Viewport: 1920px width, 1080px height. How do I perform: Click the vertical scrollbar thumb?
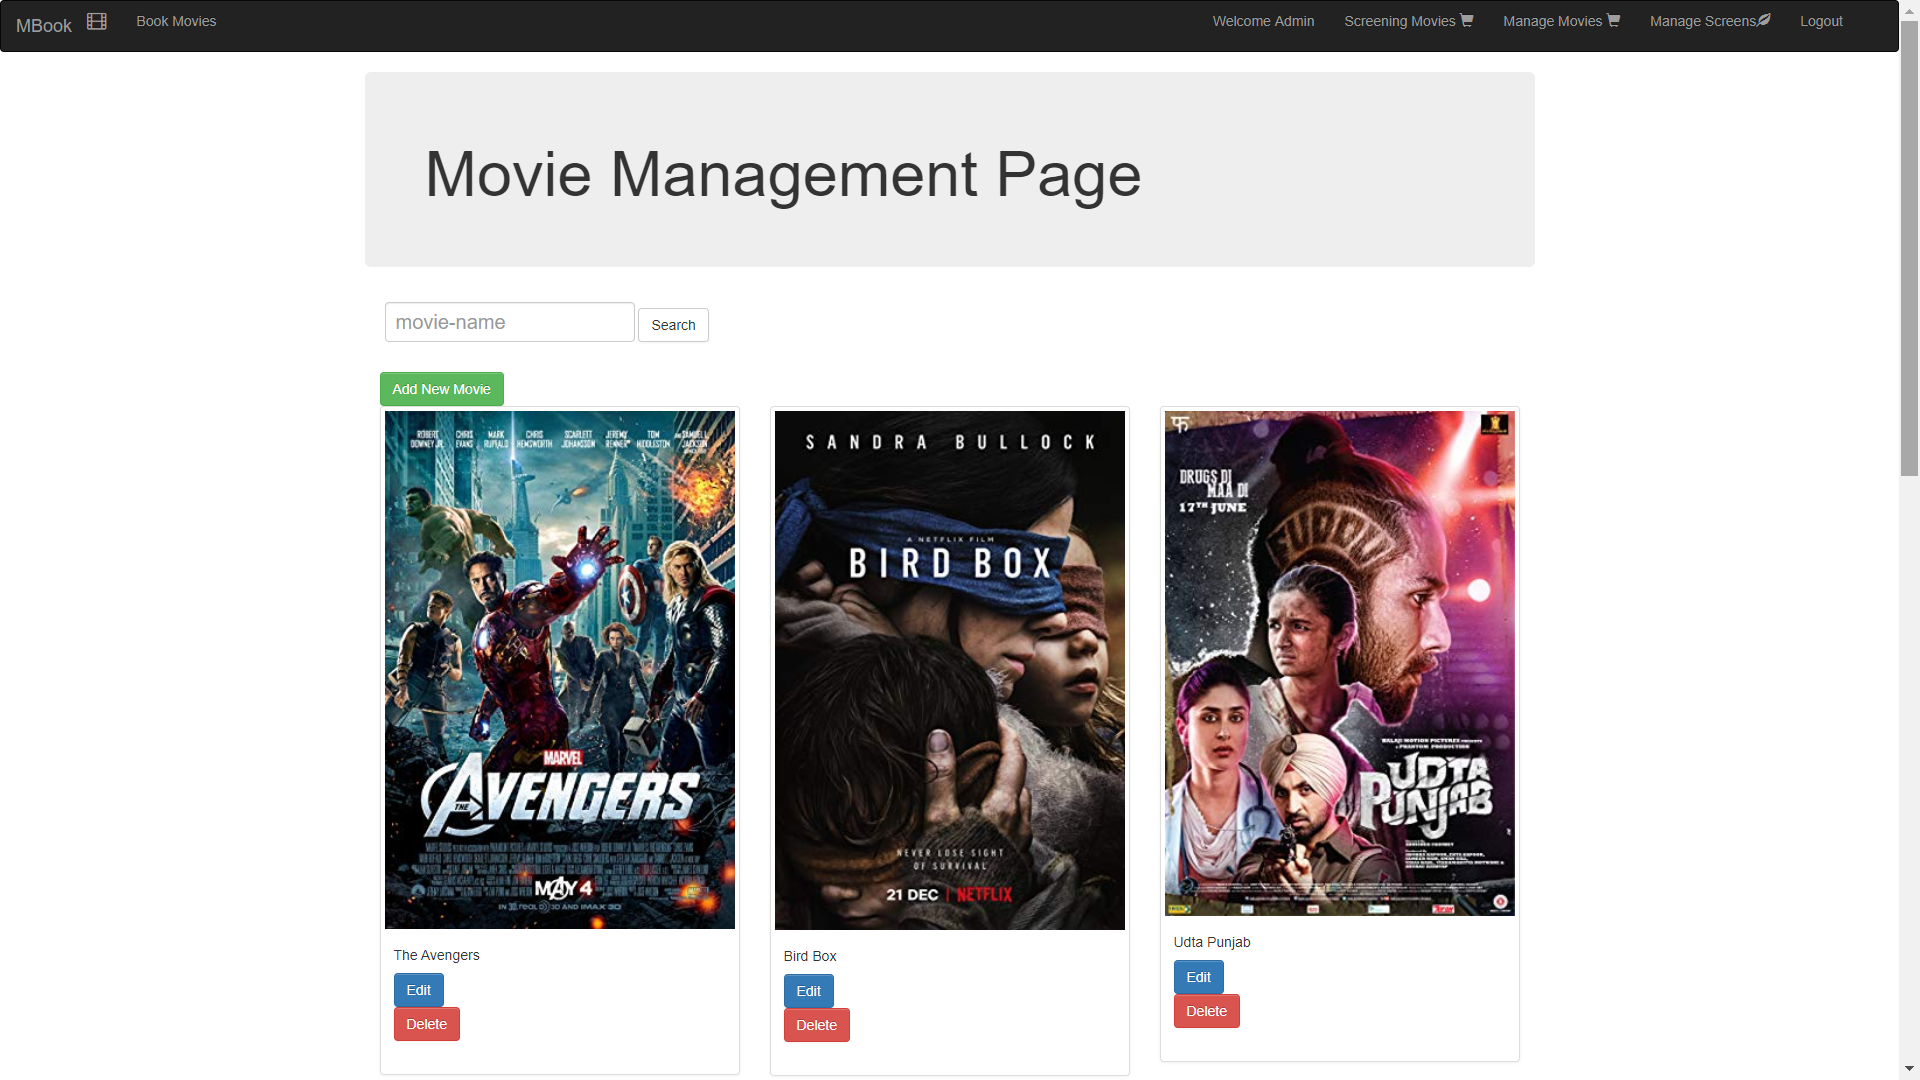[1909, 247]
